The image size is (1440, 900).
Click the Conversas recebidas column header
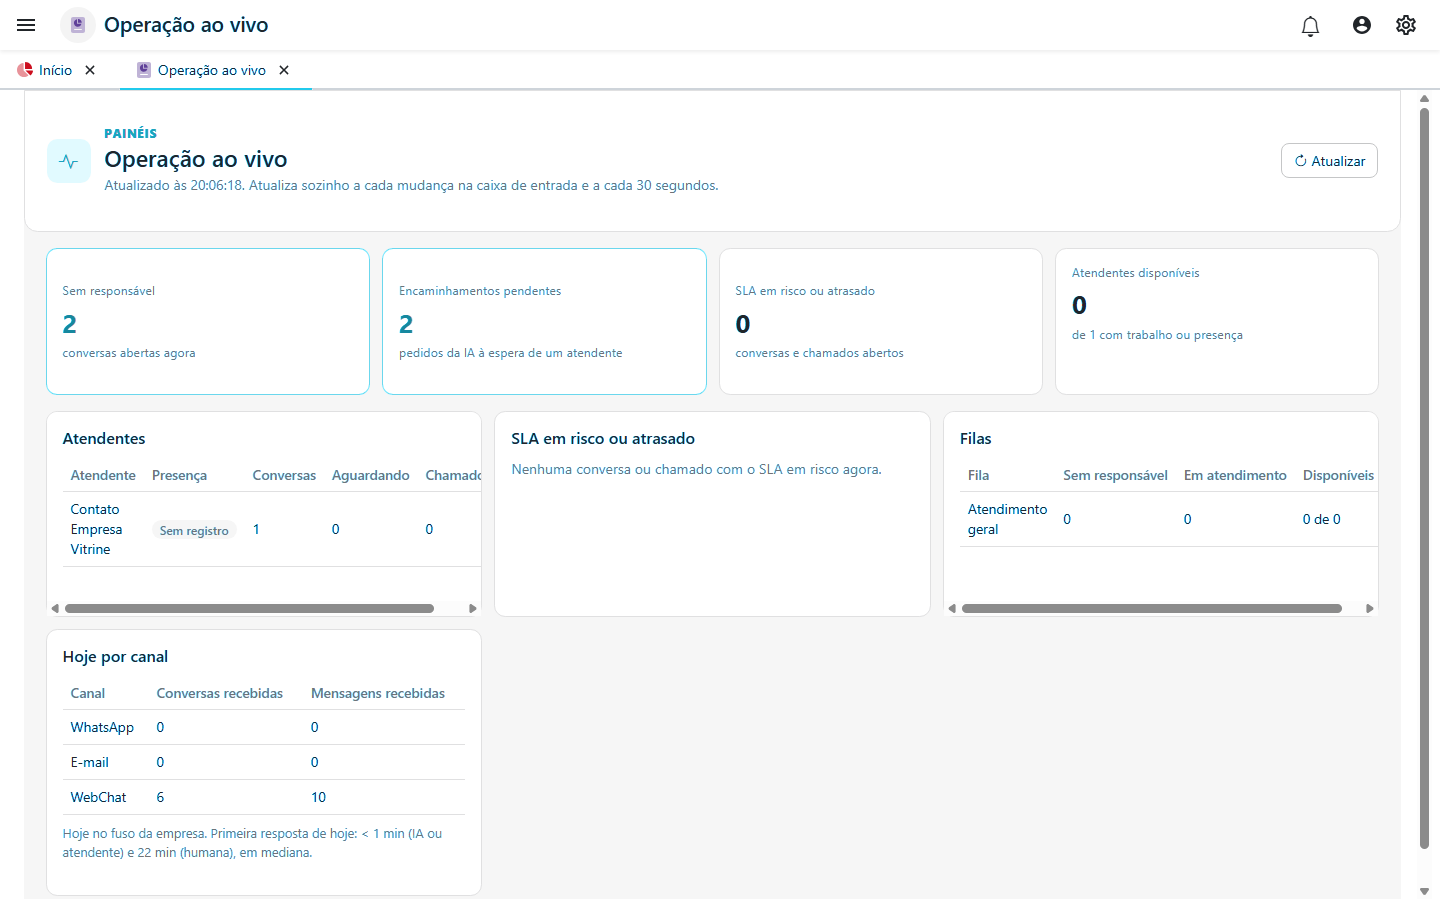coord(220,693)
